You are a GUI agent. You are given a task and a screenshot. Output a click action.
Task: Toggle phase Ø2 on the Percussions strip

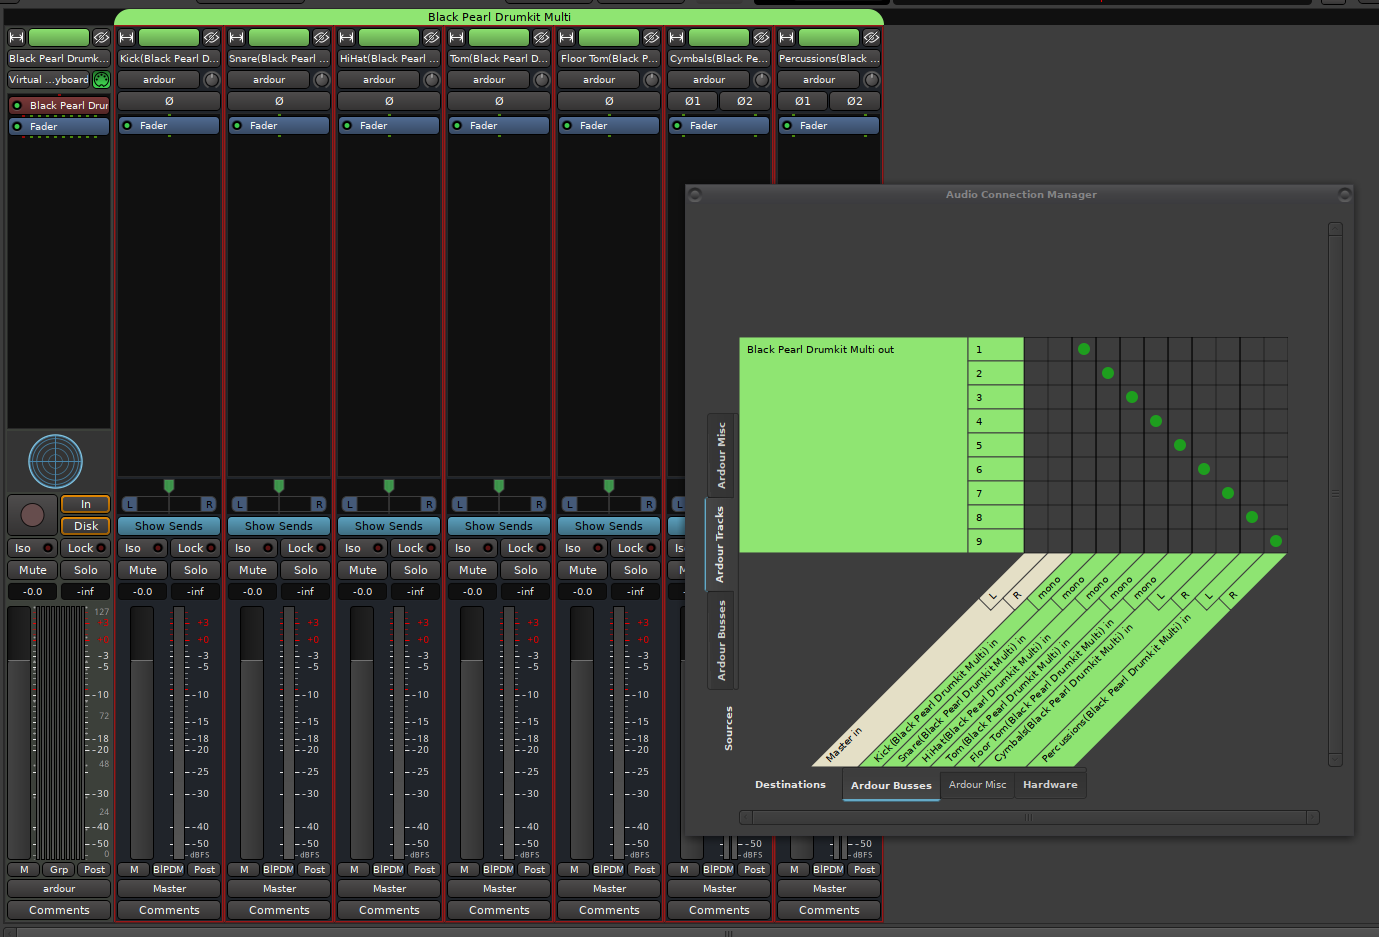(x=855, y=101)
